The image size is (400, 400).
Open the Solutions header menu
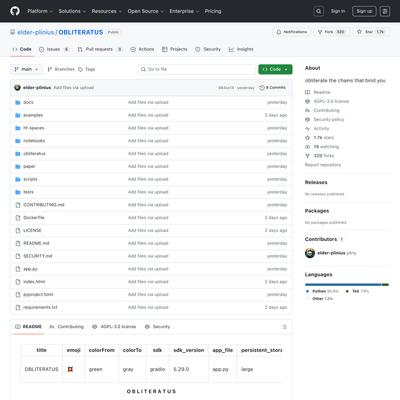(x=72, y=11)
